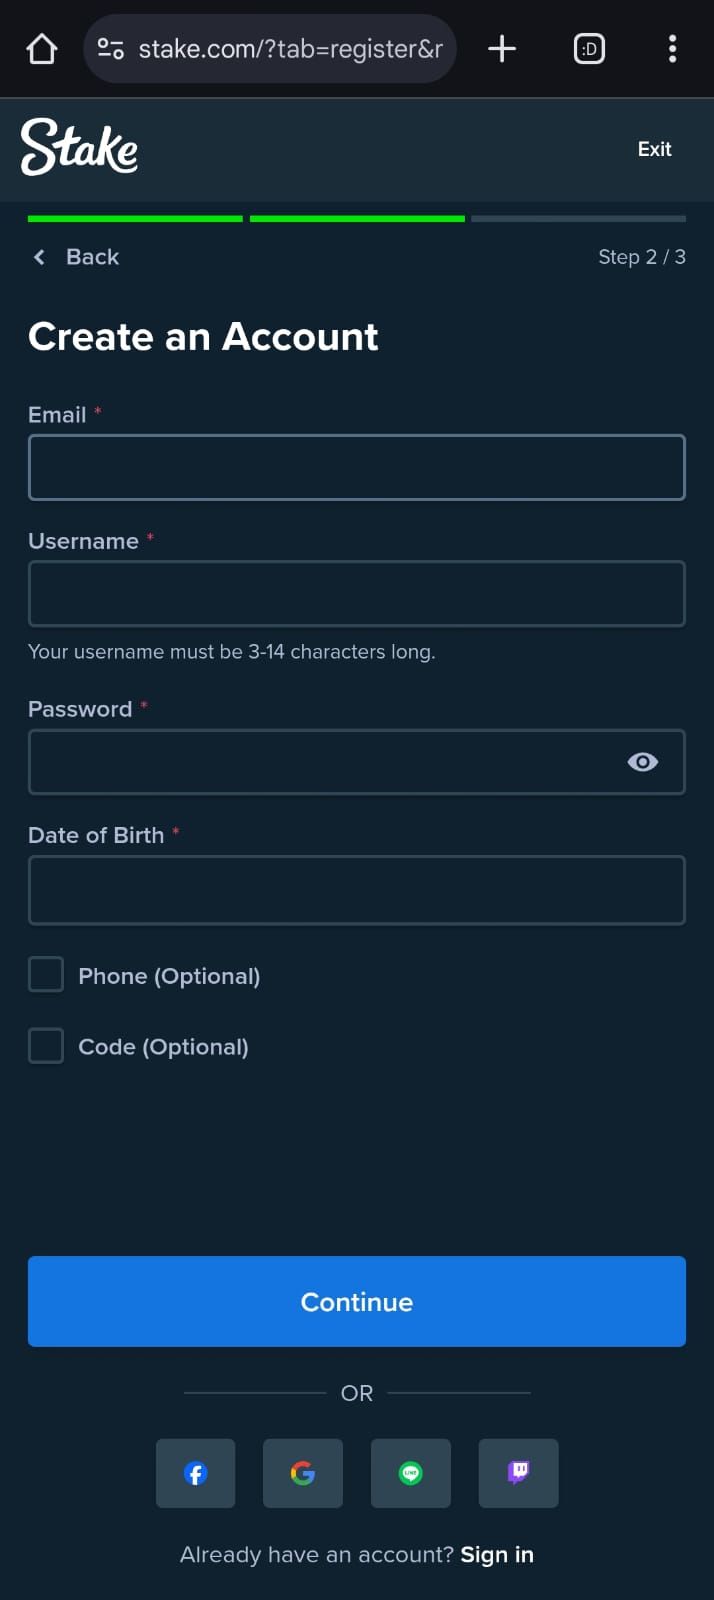
Task: Click into the Username field
Action: (356, 594)
